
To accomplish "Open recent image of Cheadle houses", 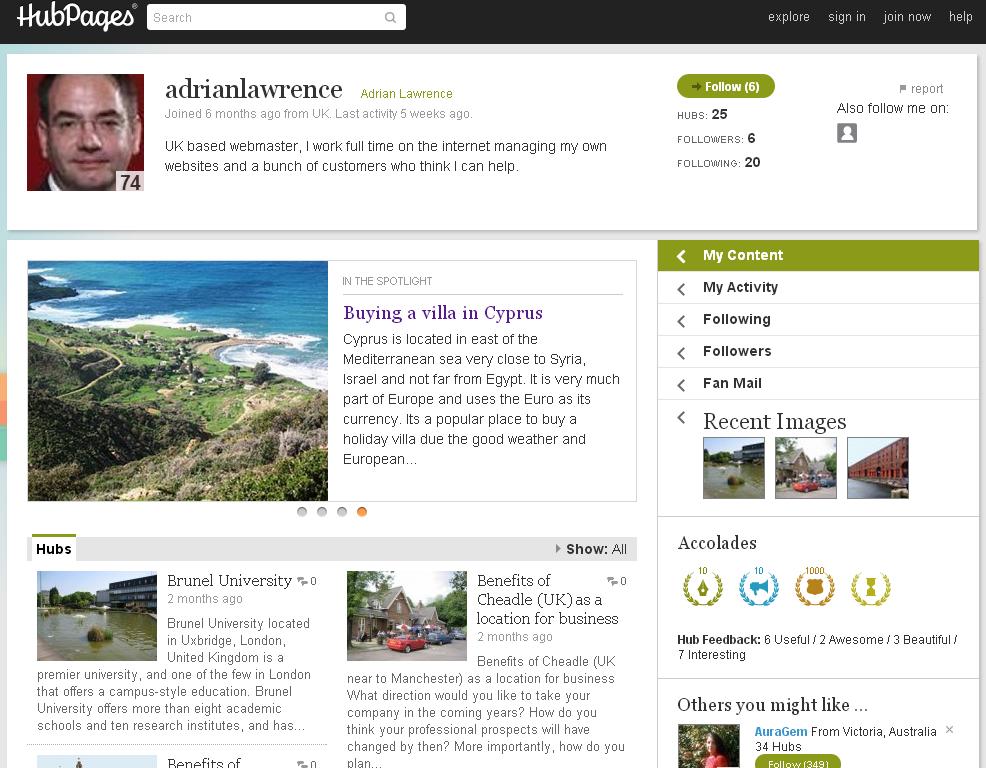I will 806,468.
